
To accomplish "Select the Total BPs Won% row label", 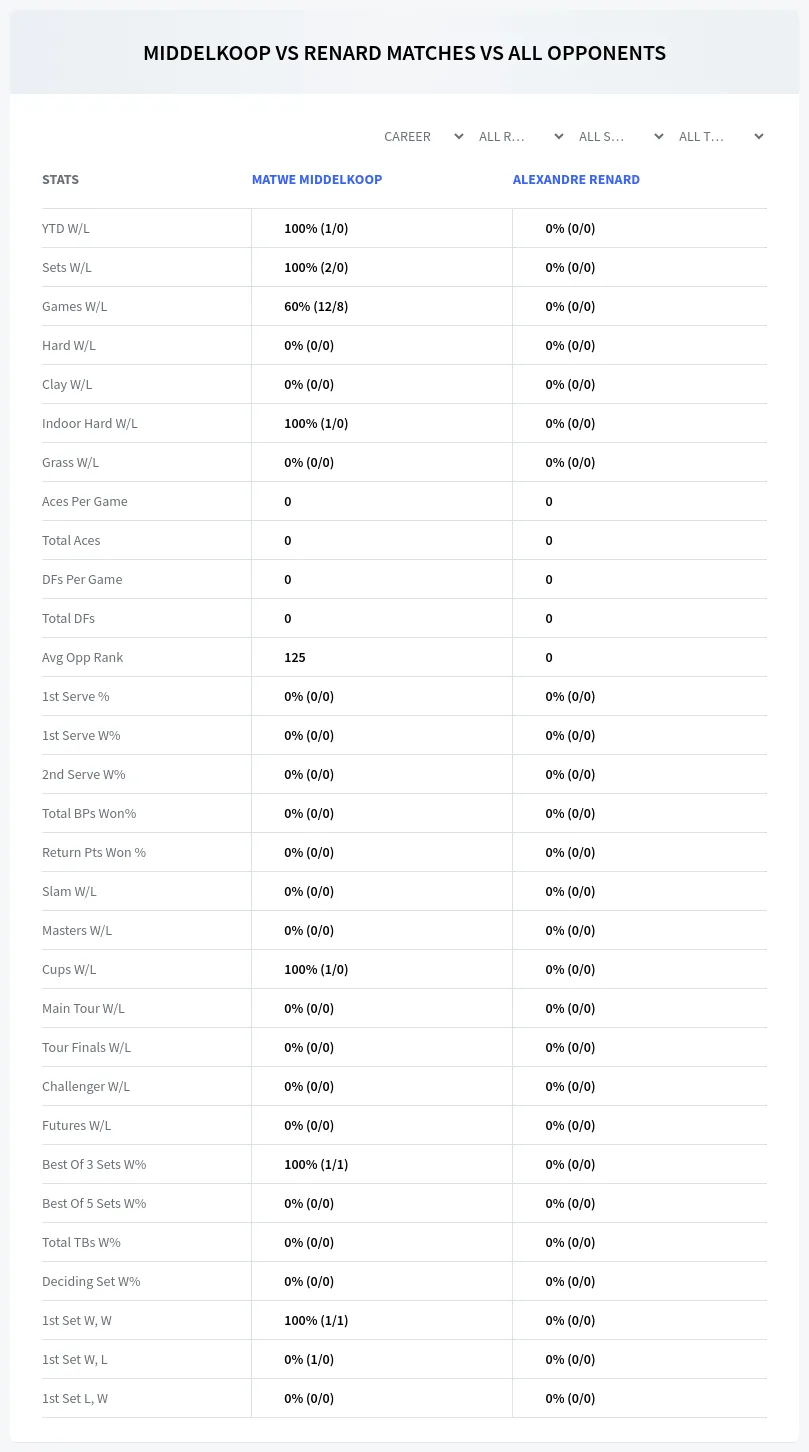I will tap(89, 813).
